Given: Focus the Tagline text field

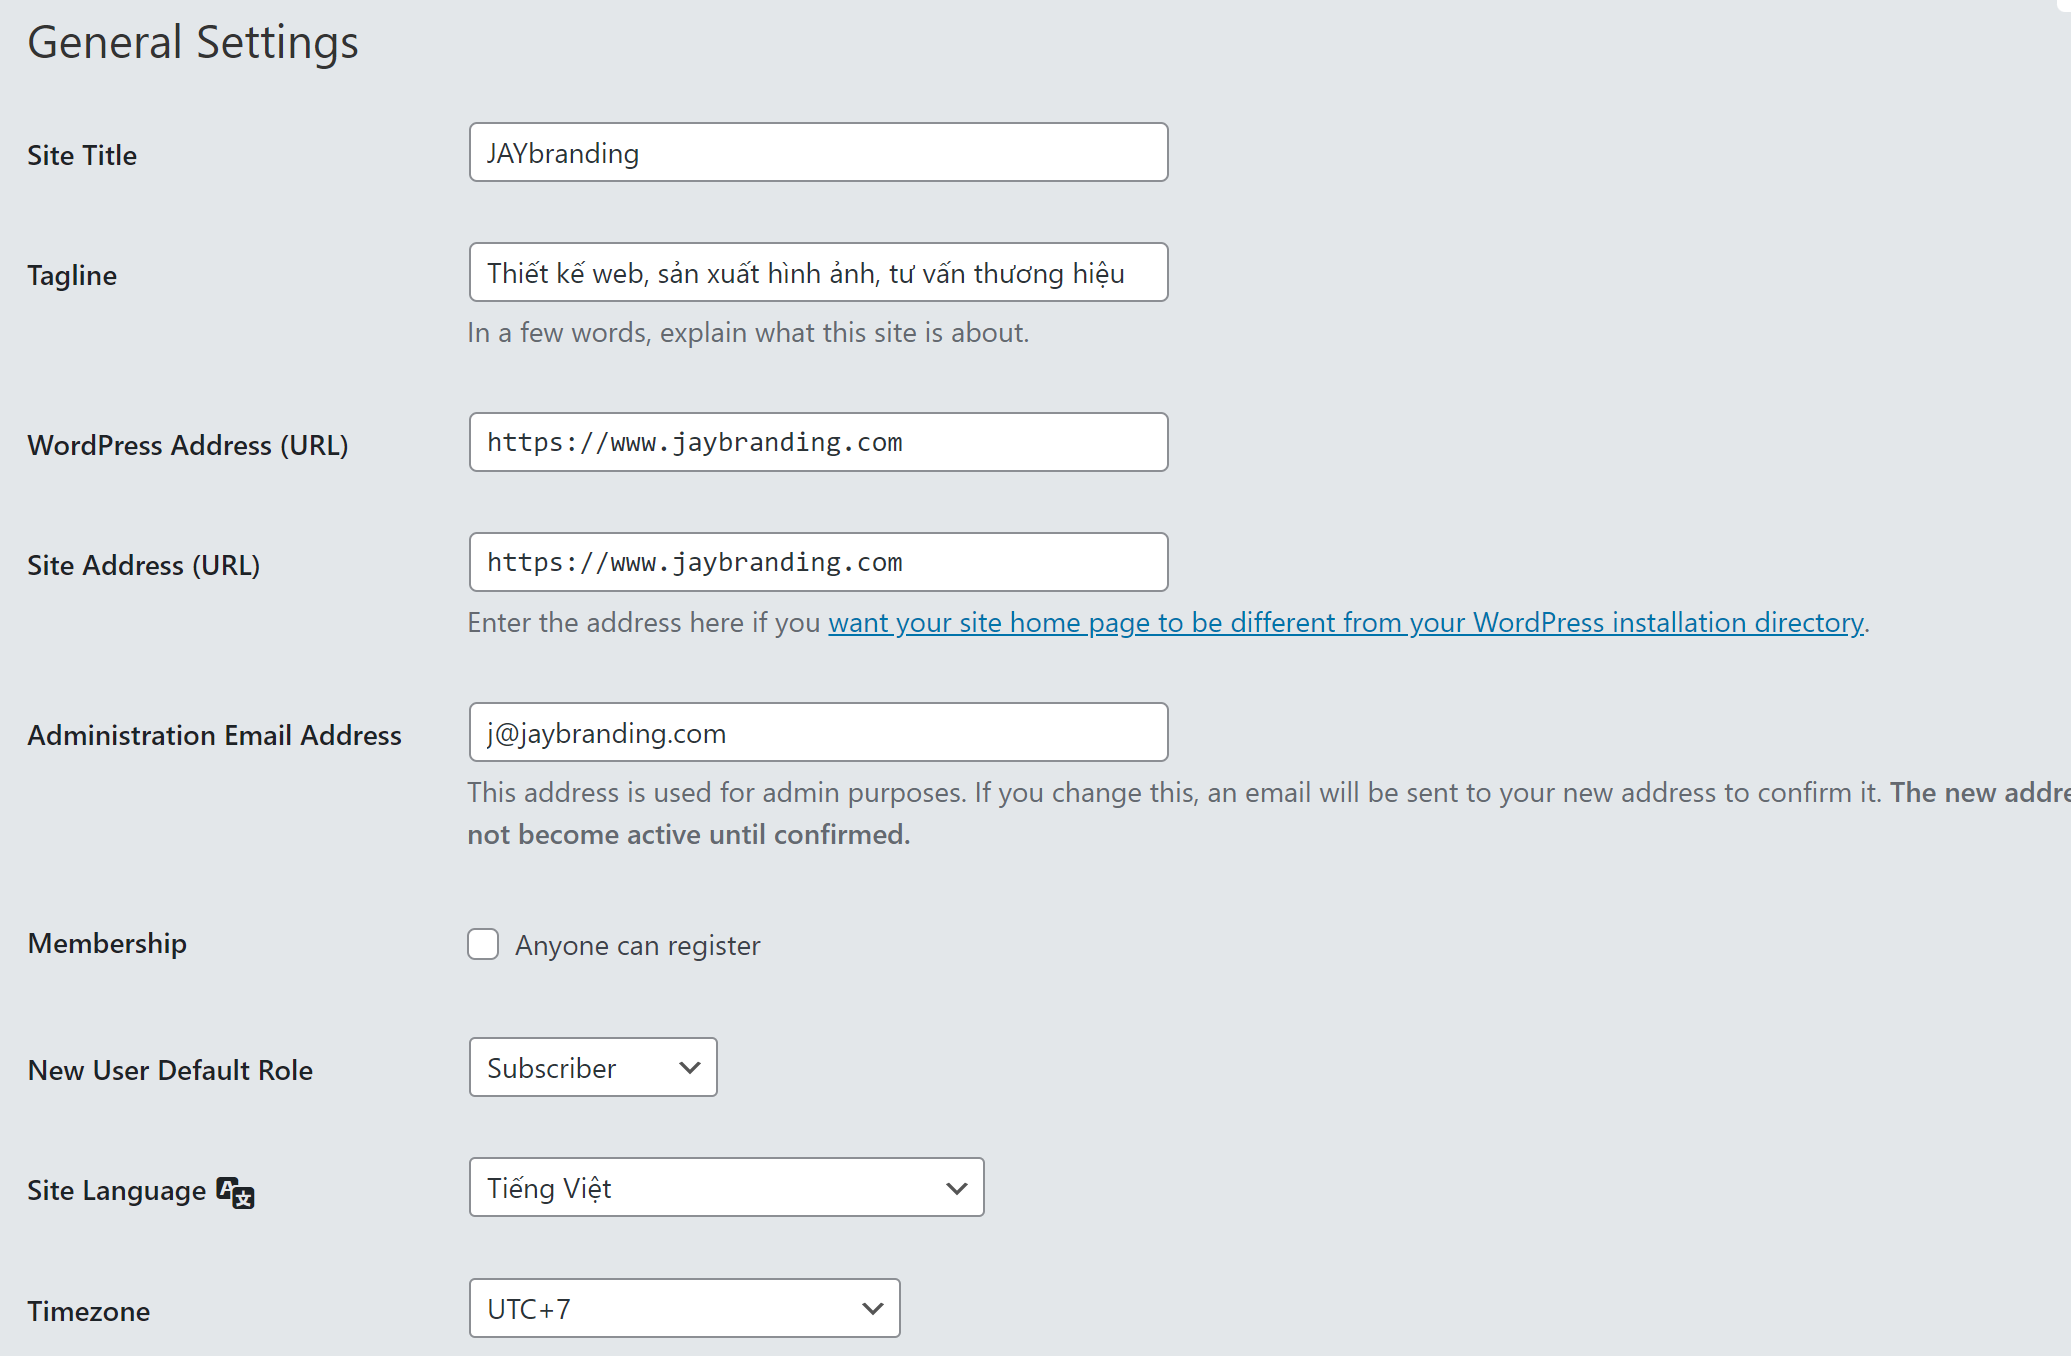Looking at the screenshot, I should pyautogui.click(x=818, y=273).
